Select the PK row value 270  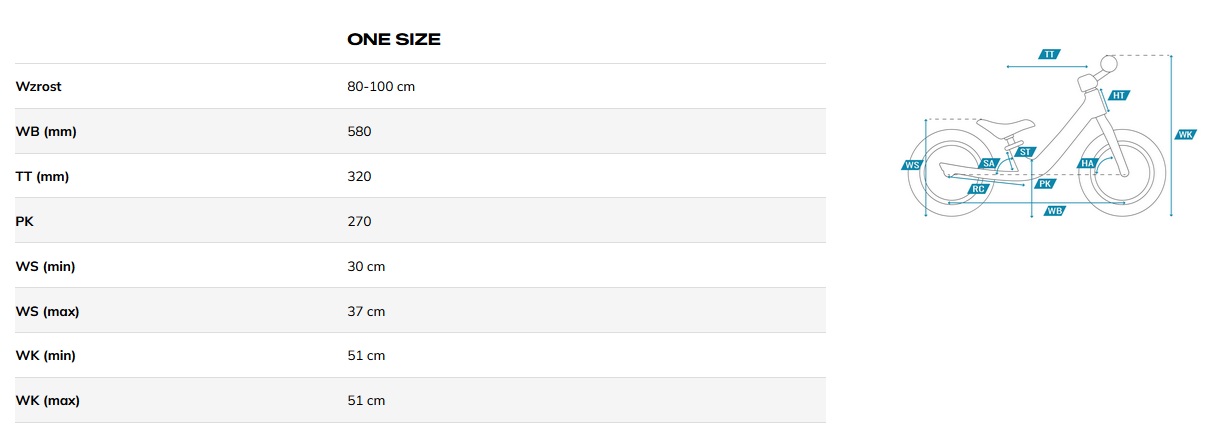359,221
